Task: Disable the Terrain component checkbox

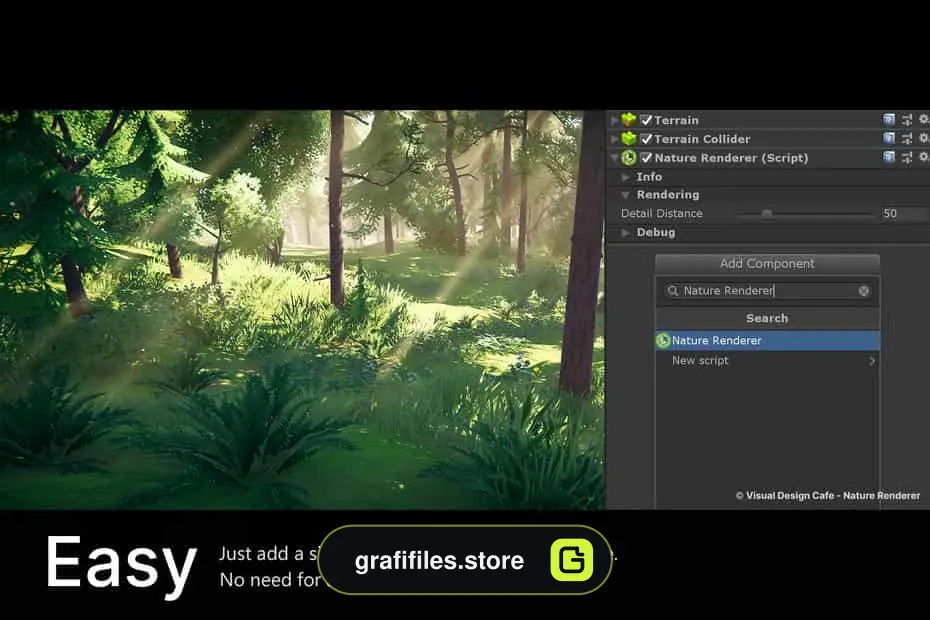Action: click(x=646, y=120)
